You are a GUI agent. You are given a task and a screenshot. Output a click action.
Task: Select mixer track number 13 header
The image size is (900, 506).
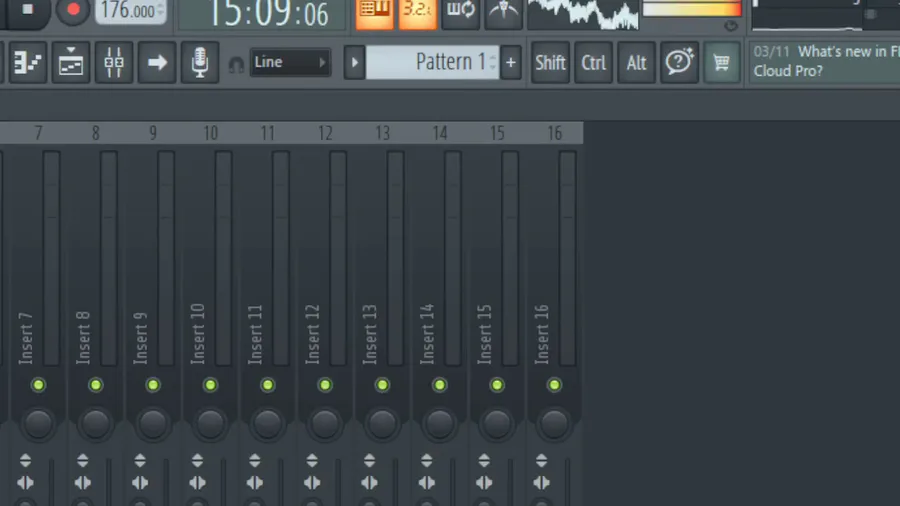point(383,133)
